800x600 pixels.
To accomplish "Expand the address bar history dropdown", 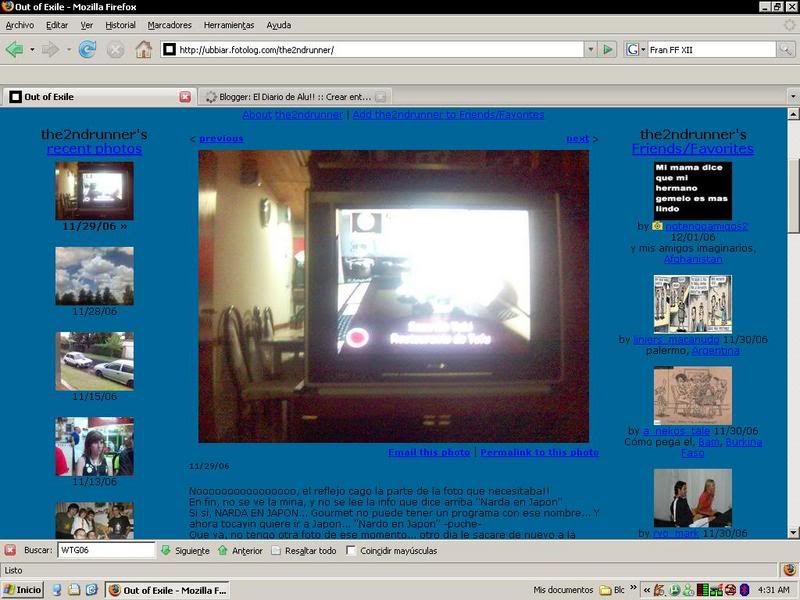I will click(590, 49).
